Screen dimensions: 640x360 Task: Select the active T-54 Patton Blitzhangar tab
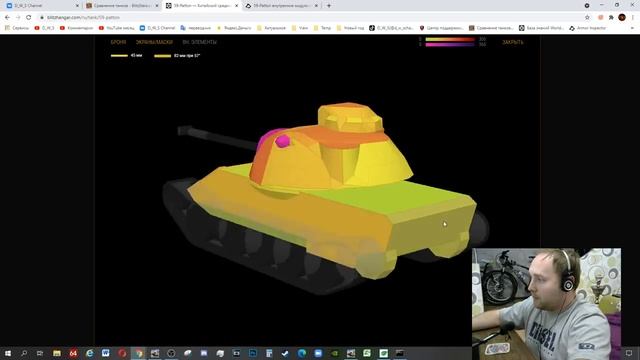coord(201,6)
